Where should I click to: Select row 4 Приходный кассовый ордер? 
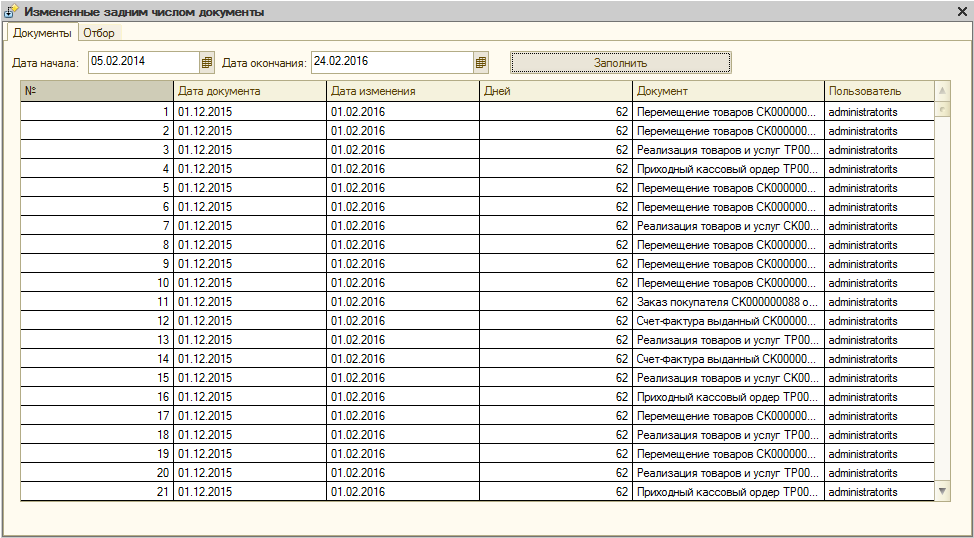pyautogui.click(x=728, y=169)
